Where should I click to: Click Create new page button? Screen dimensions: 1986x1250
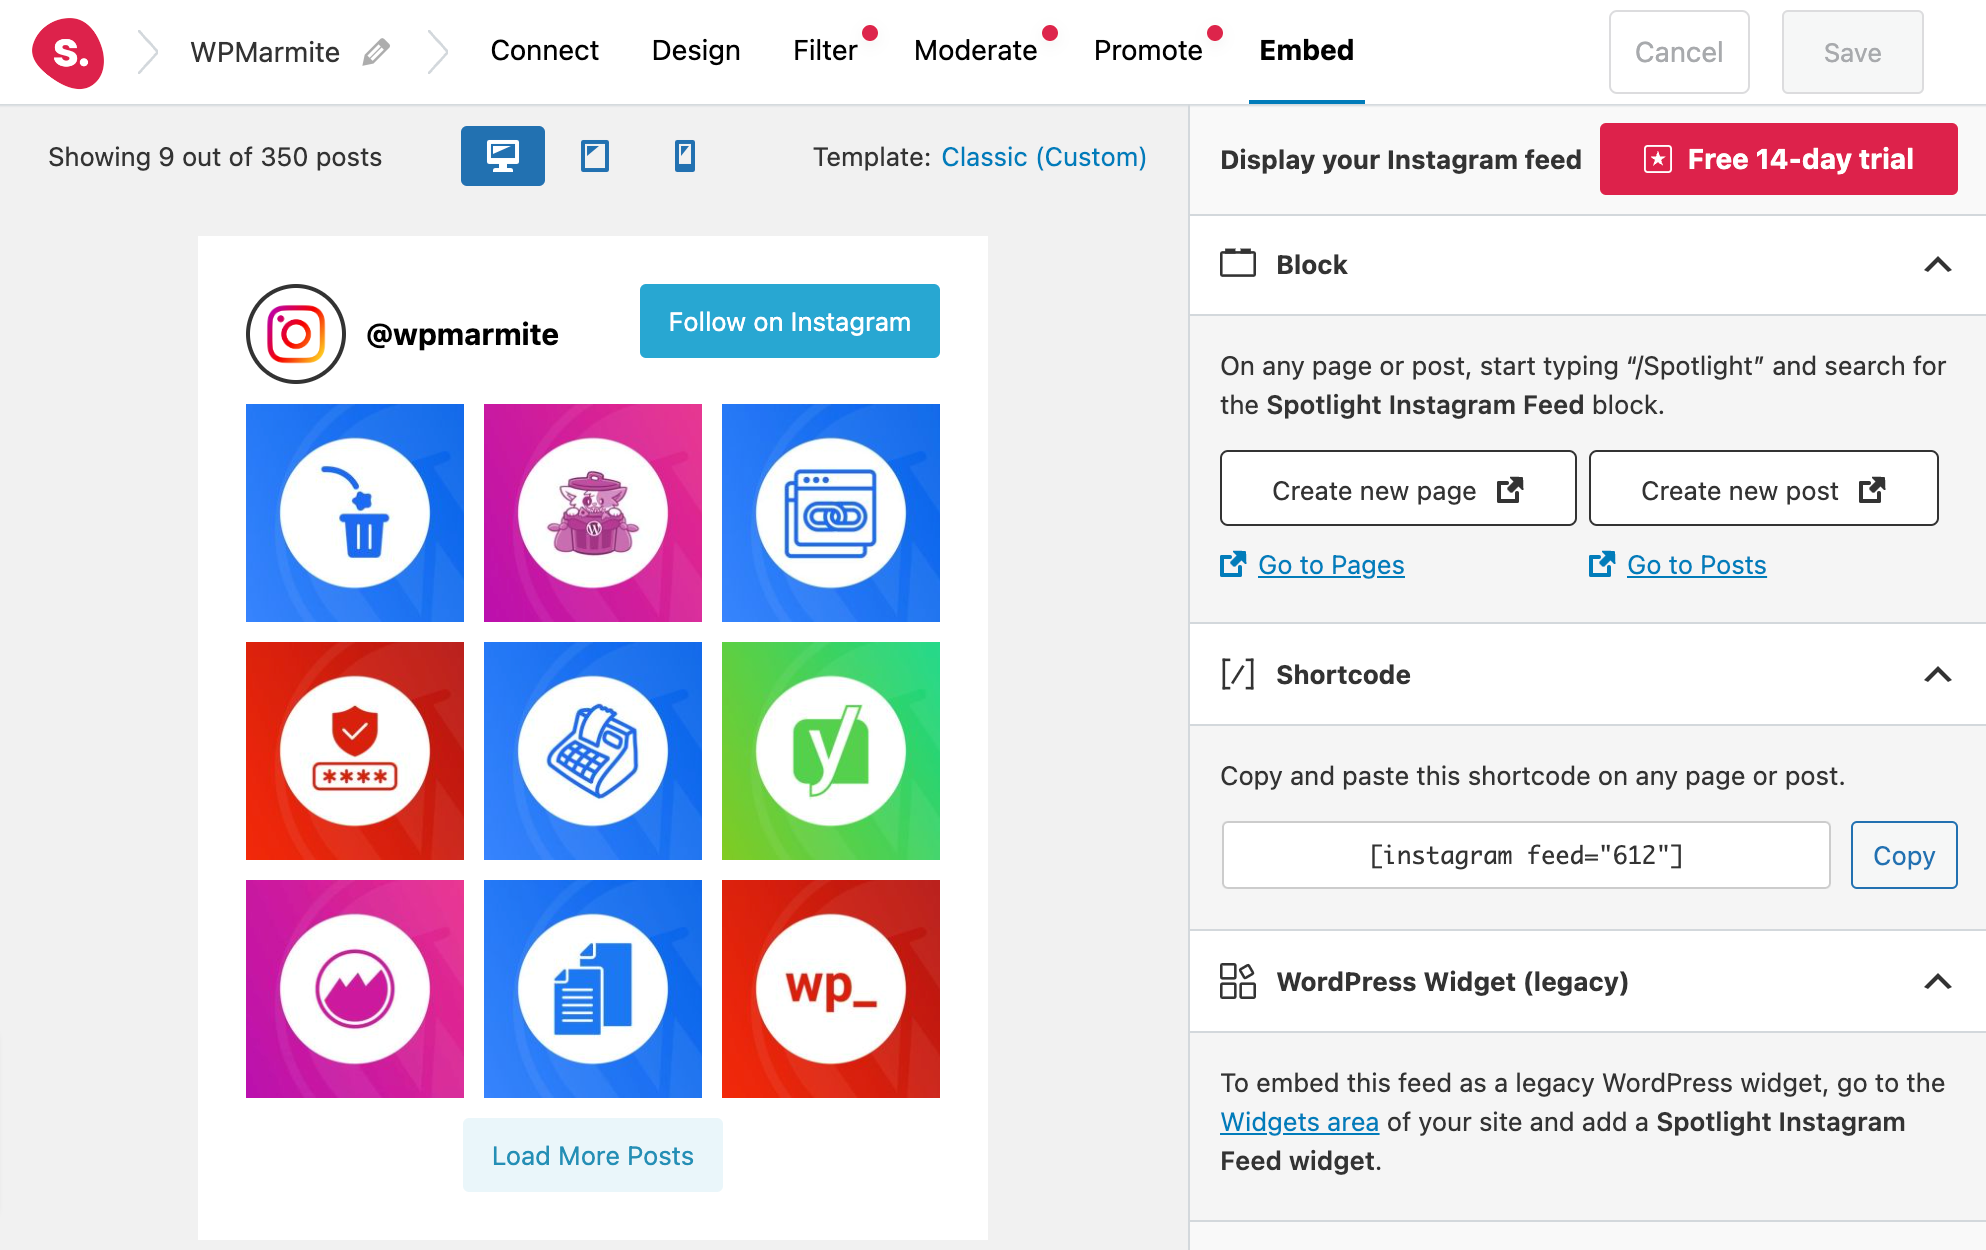(x=1398, y=489)
